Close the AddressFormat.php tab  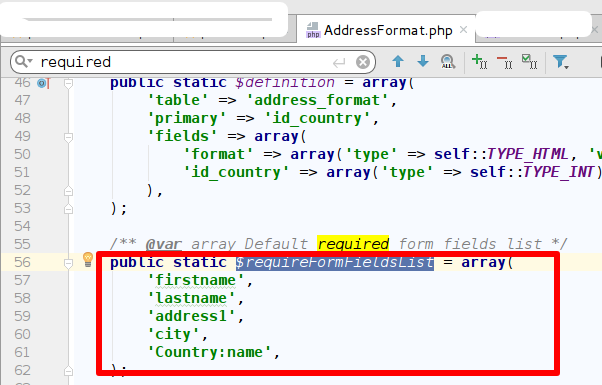pyautogui.click(x=463, y=30)
